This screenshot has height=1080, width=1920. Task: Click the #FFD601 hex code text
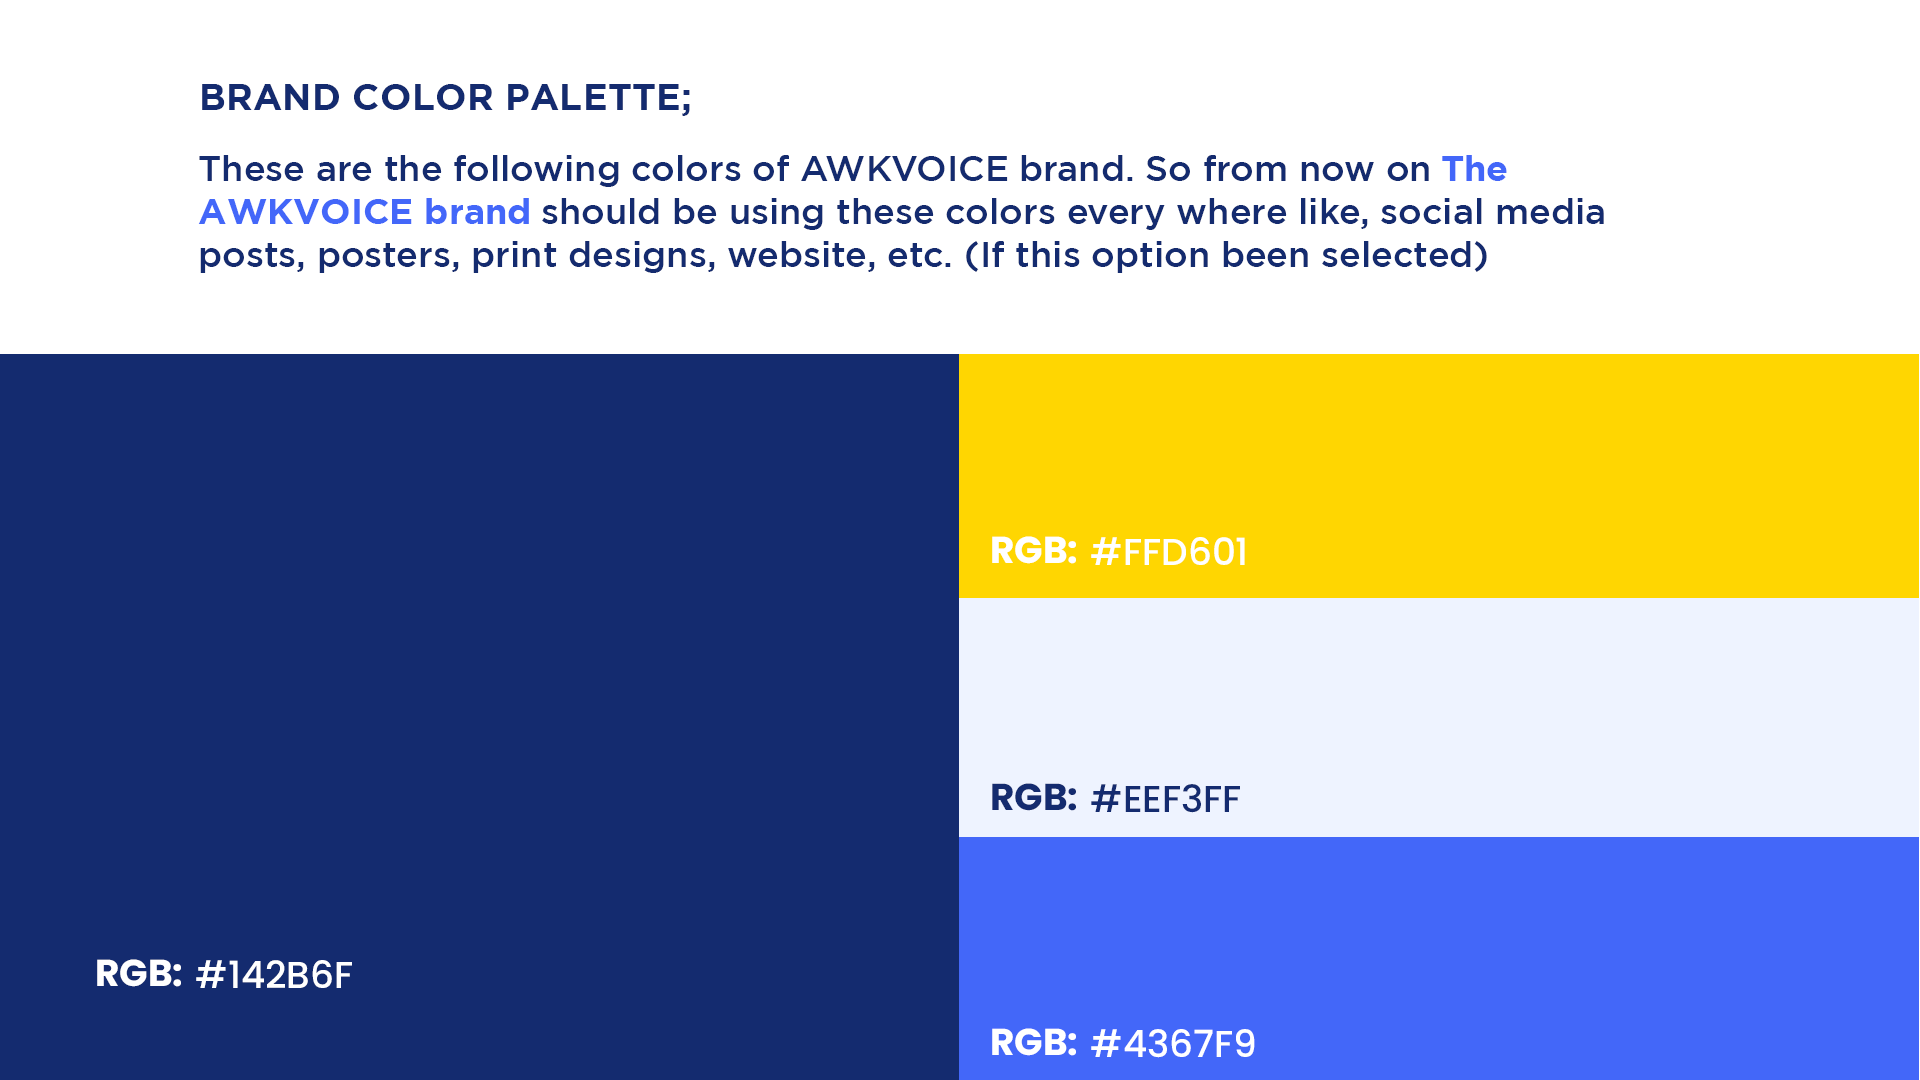point(1168,552)
